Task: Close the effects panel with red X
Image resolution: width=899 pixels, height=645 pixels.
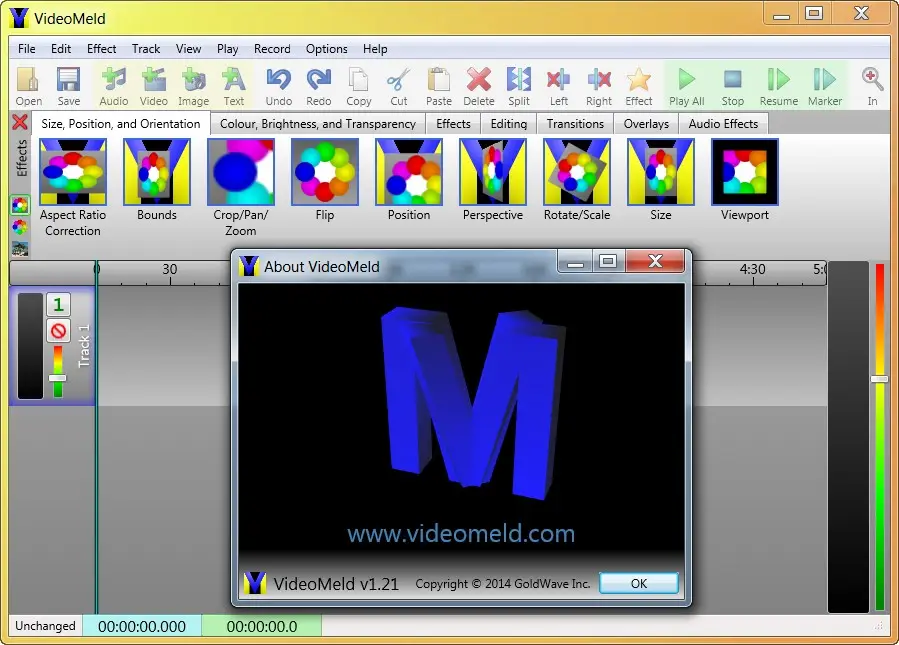Action: pos(20,122)
